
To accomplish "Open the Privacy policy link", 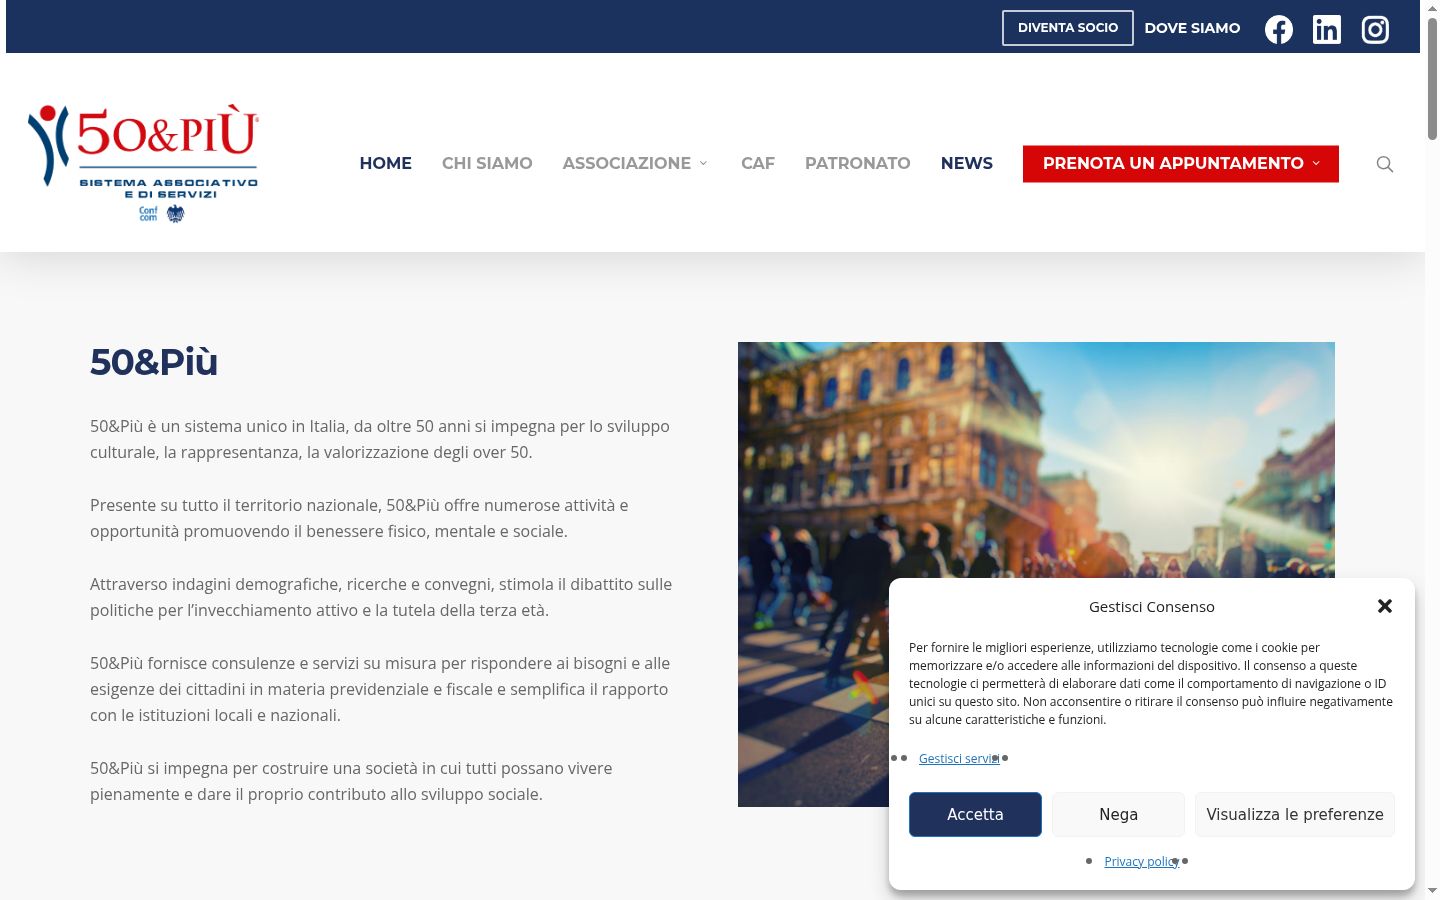I will (x=1142, y=862).
